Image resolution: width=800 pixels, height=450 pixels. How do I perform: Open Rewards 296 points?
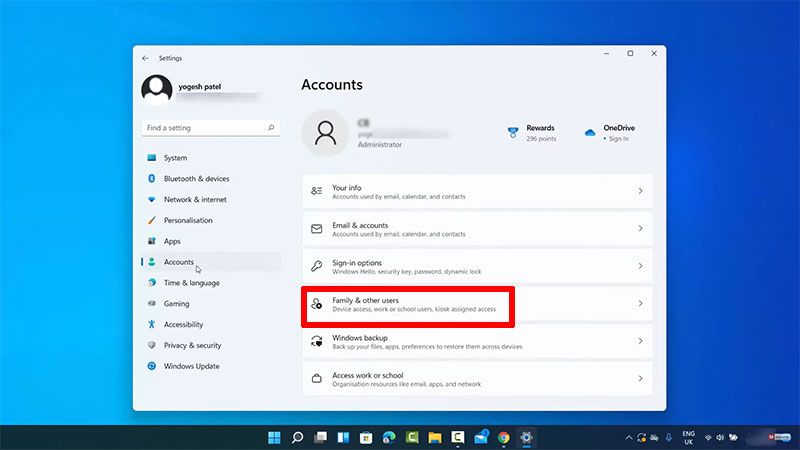point(532,133)
